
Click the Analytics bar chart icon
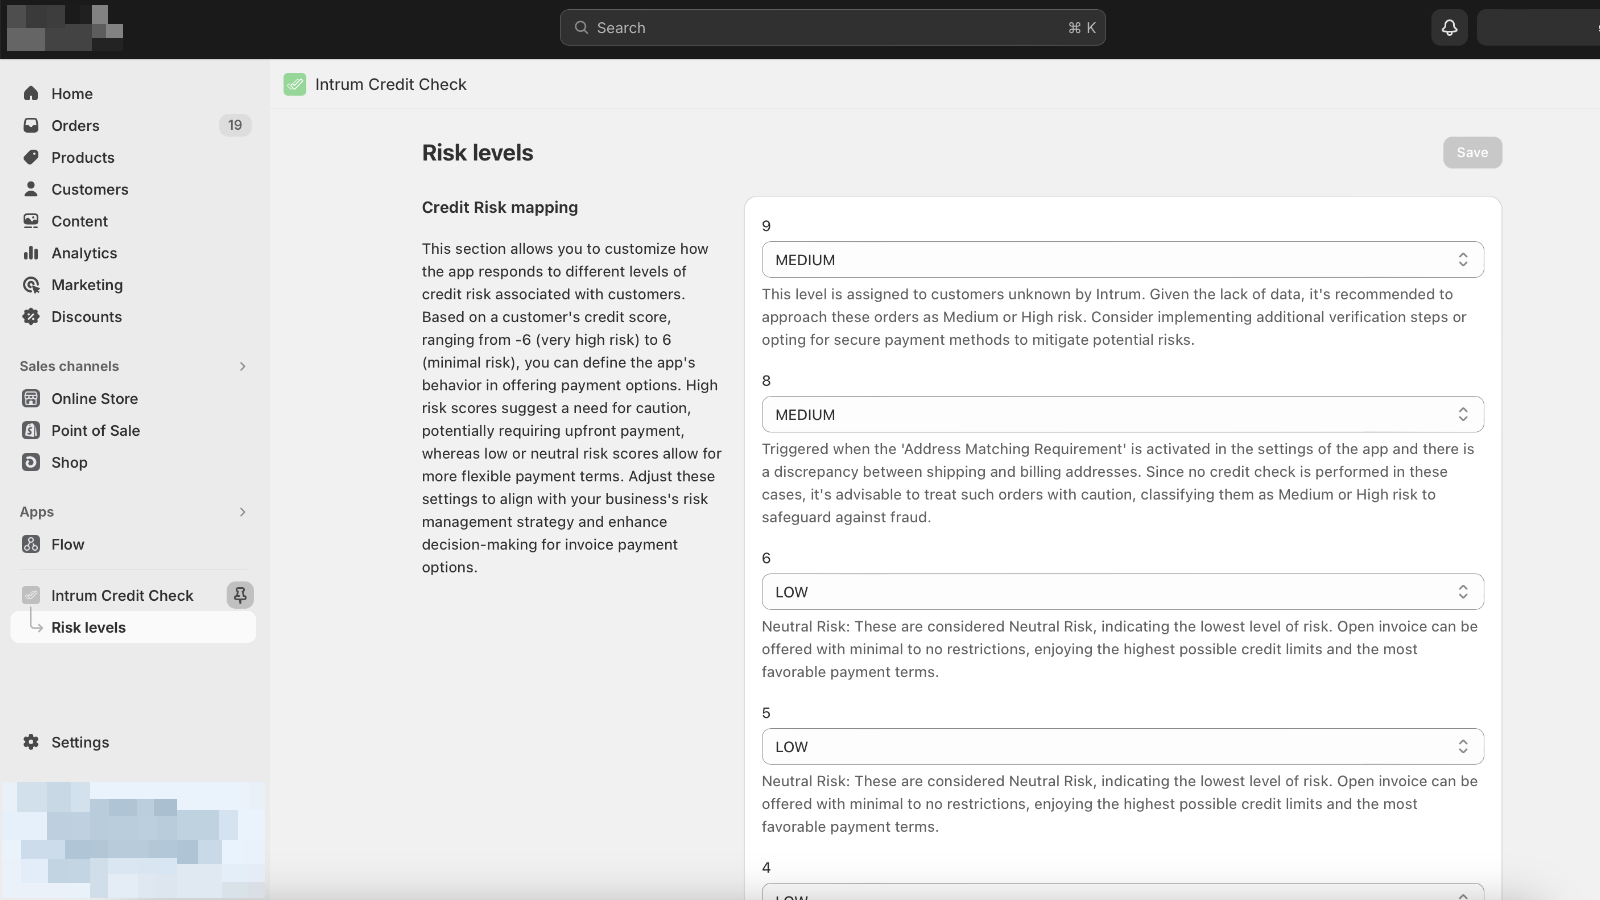(x=31, y=253)
